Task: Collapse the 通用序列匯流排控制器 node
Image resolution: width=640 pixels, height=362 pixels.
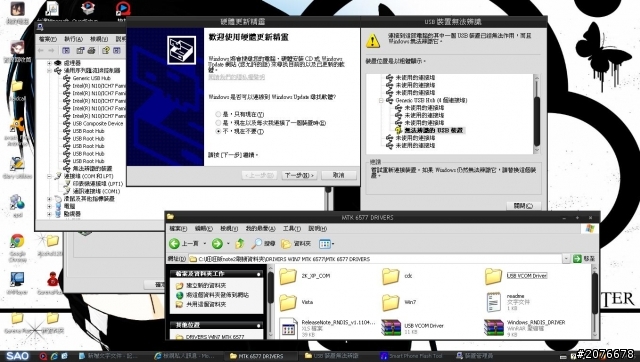Action: (49, 71)
